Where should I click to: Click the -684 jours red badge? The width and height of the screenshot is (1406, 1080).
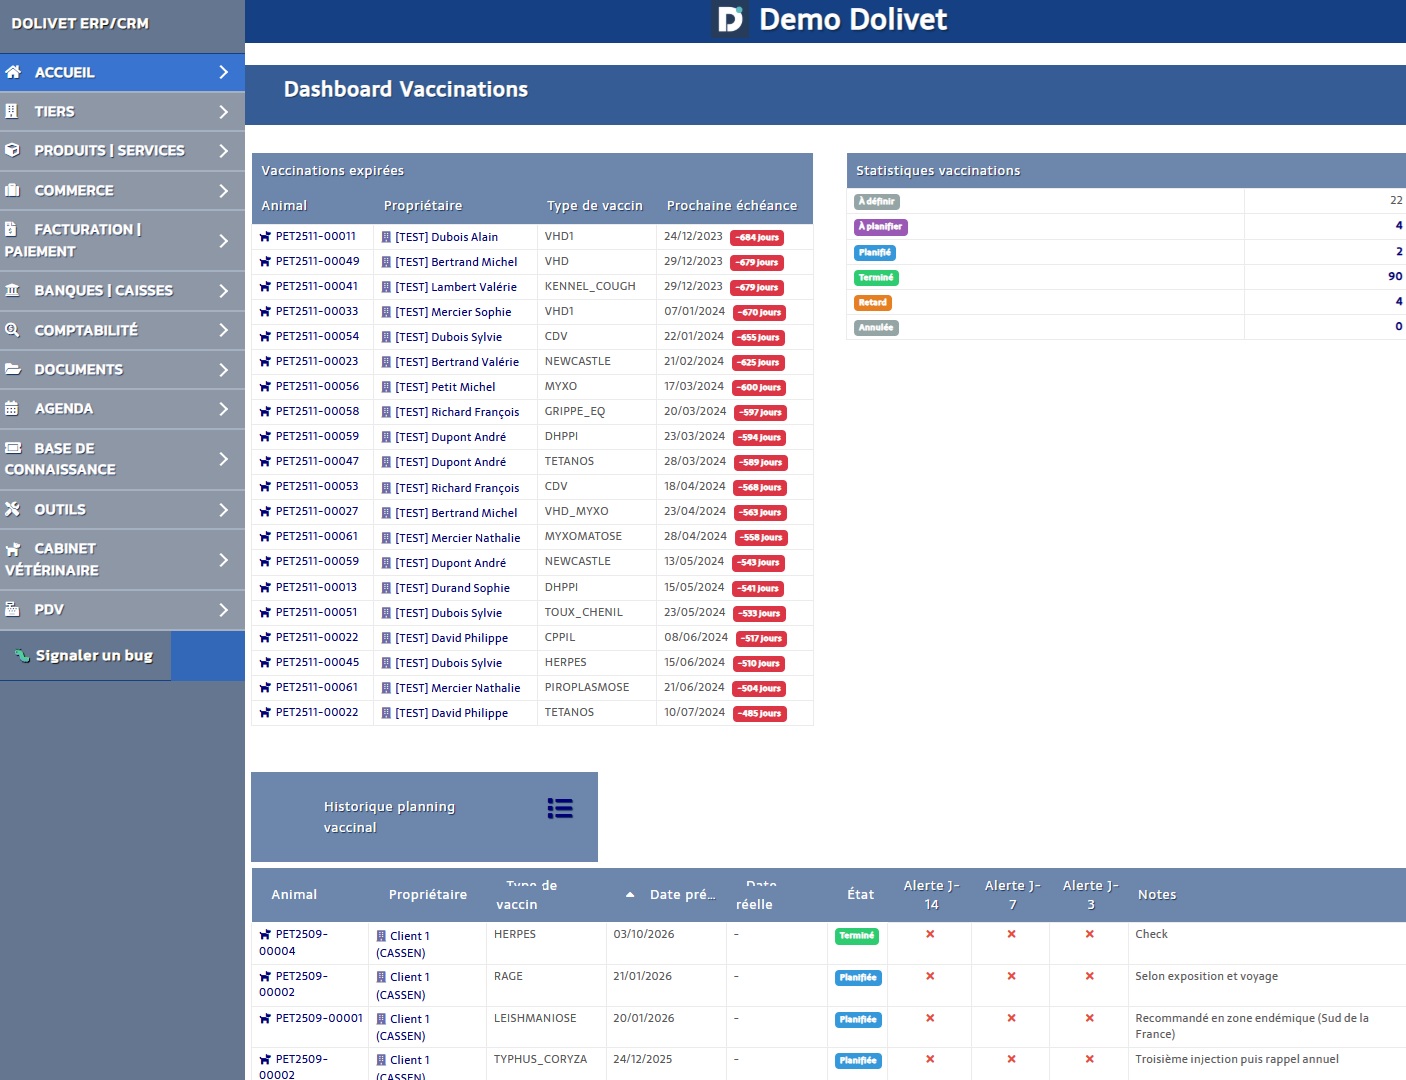pos(757,238)
